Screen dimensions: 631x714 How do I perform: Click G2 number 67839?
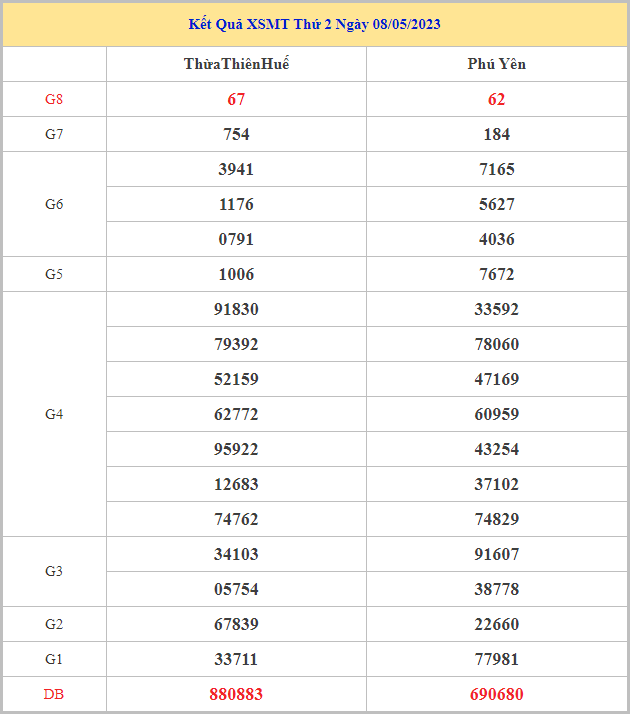(236, 624)
